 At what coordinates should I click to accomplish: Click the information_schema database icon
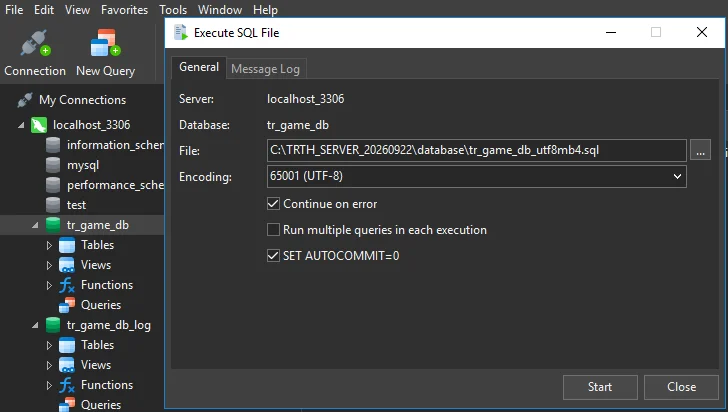click(53, 145)
